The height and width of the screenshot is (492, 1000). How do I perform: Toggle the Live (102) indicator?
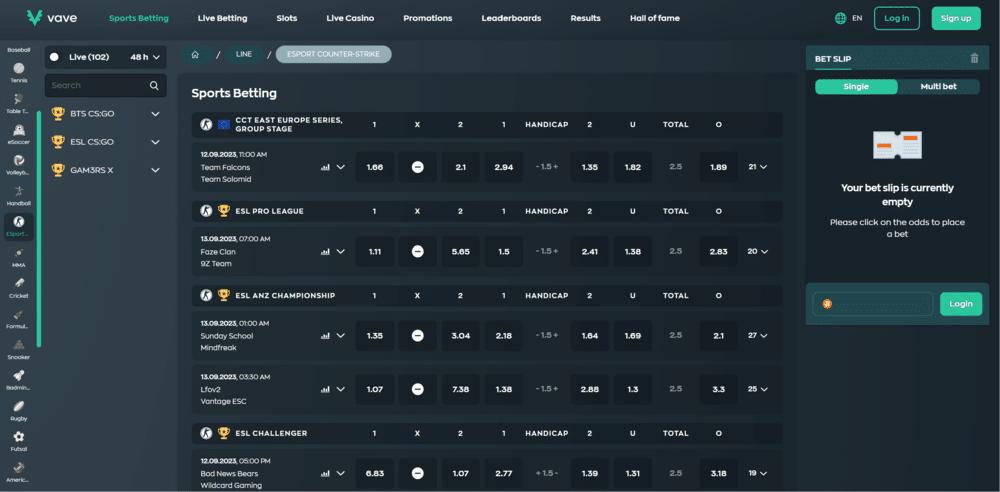click(54, 57)
